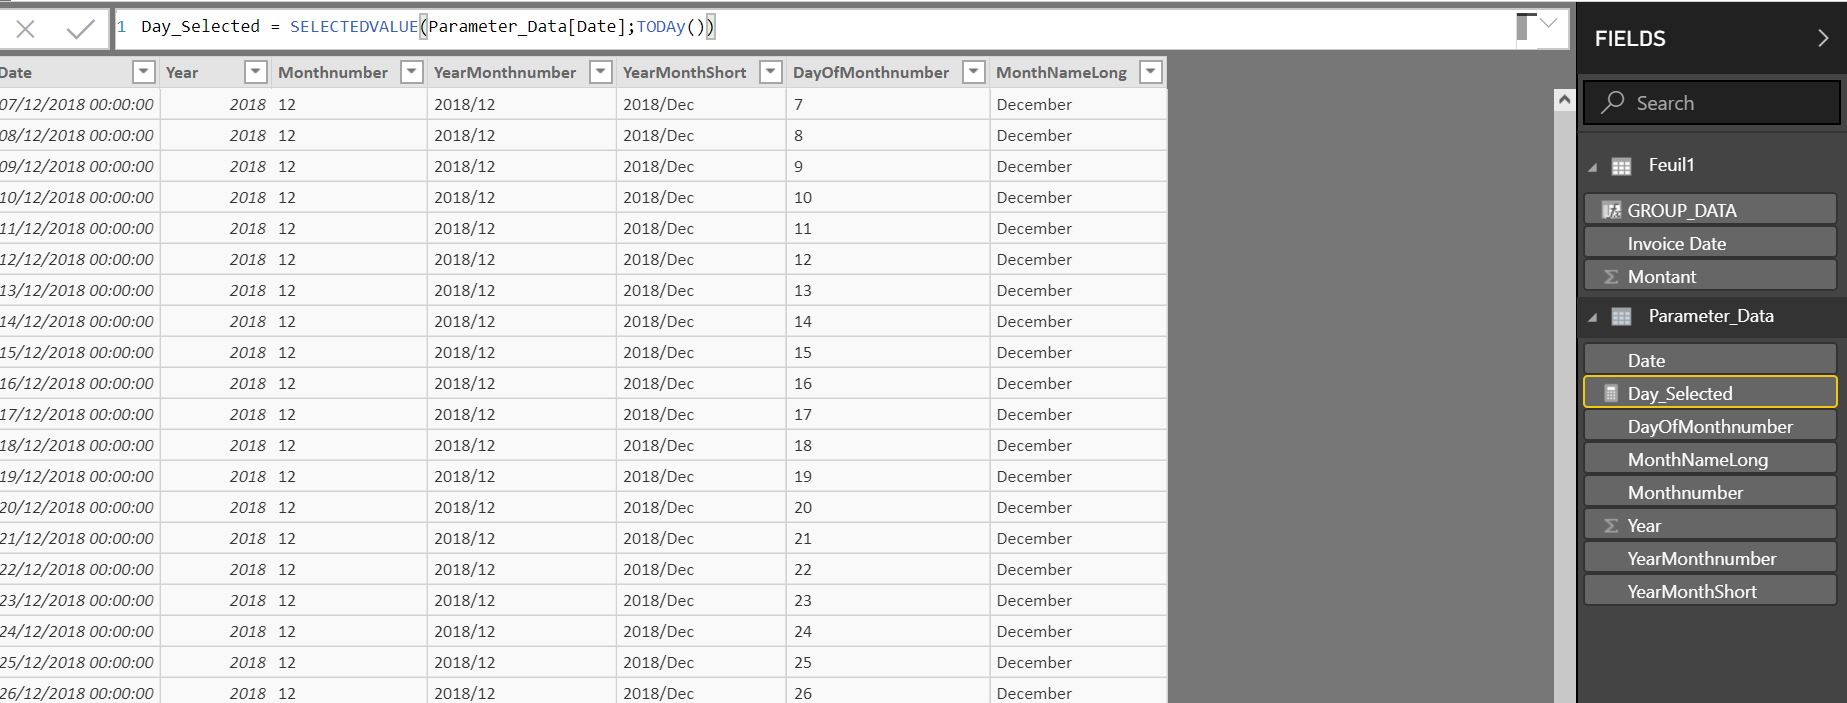Image resolution: width=1847 pixels, height=703 pixels.
Task: Open DayOfMonthnumber column filter dropdown
Action: point(973,72)
